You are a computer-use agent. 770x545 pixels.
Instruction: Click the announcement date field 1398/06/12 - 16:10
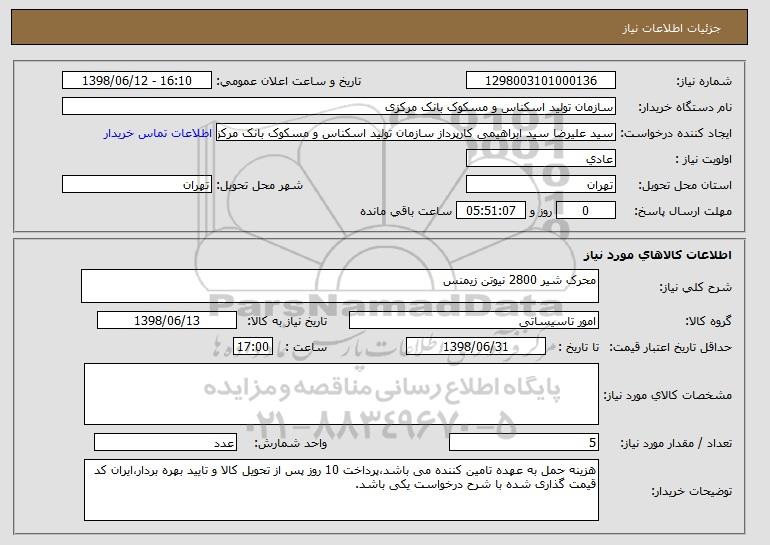137,81
